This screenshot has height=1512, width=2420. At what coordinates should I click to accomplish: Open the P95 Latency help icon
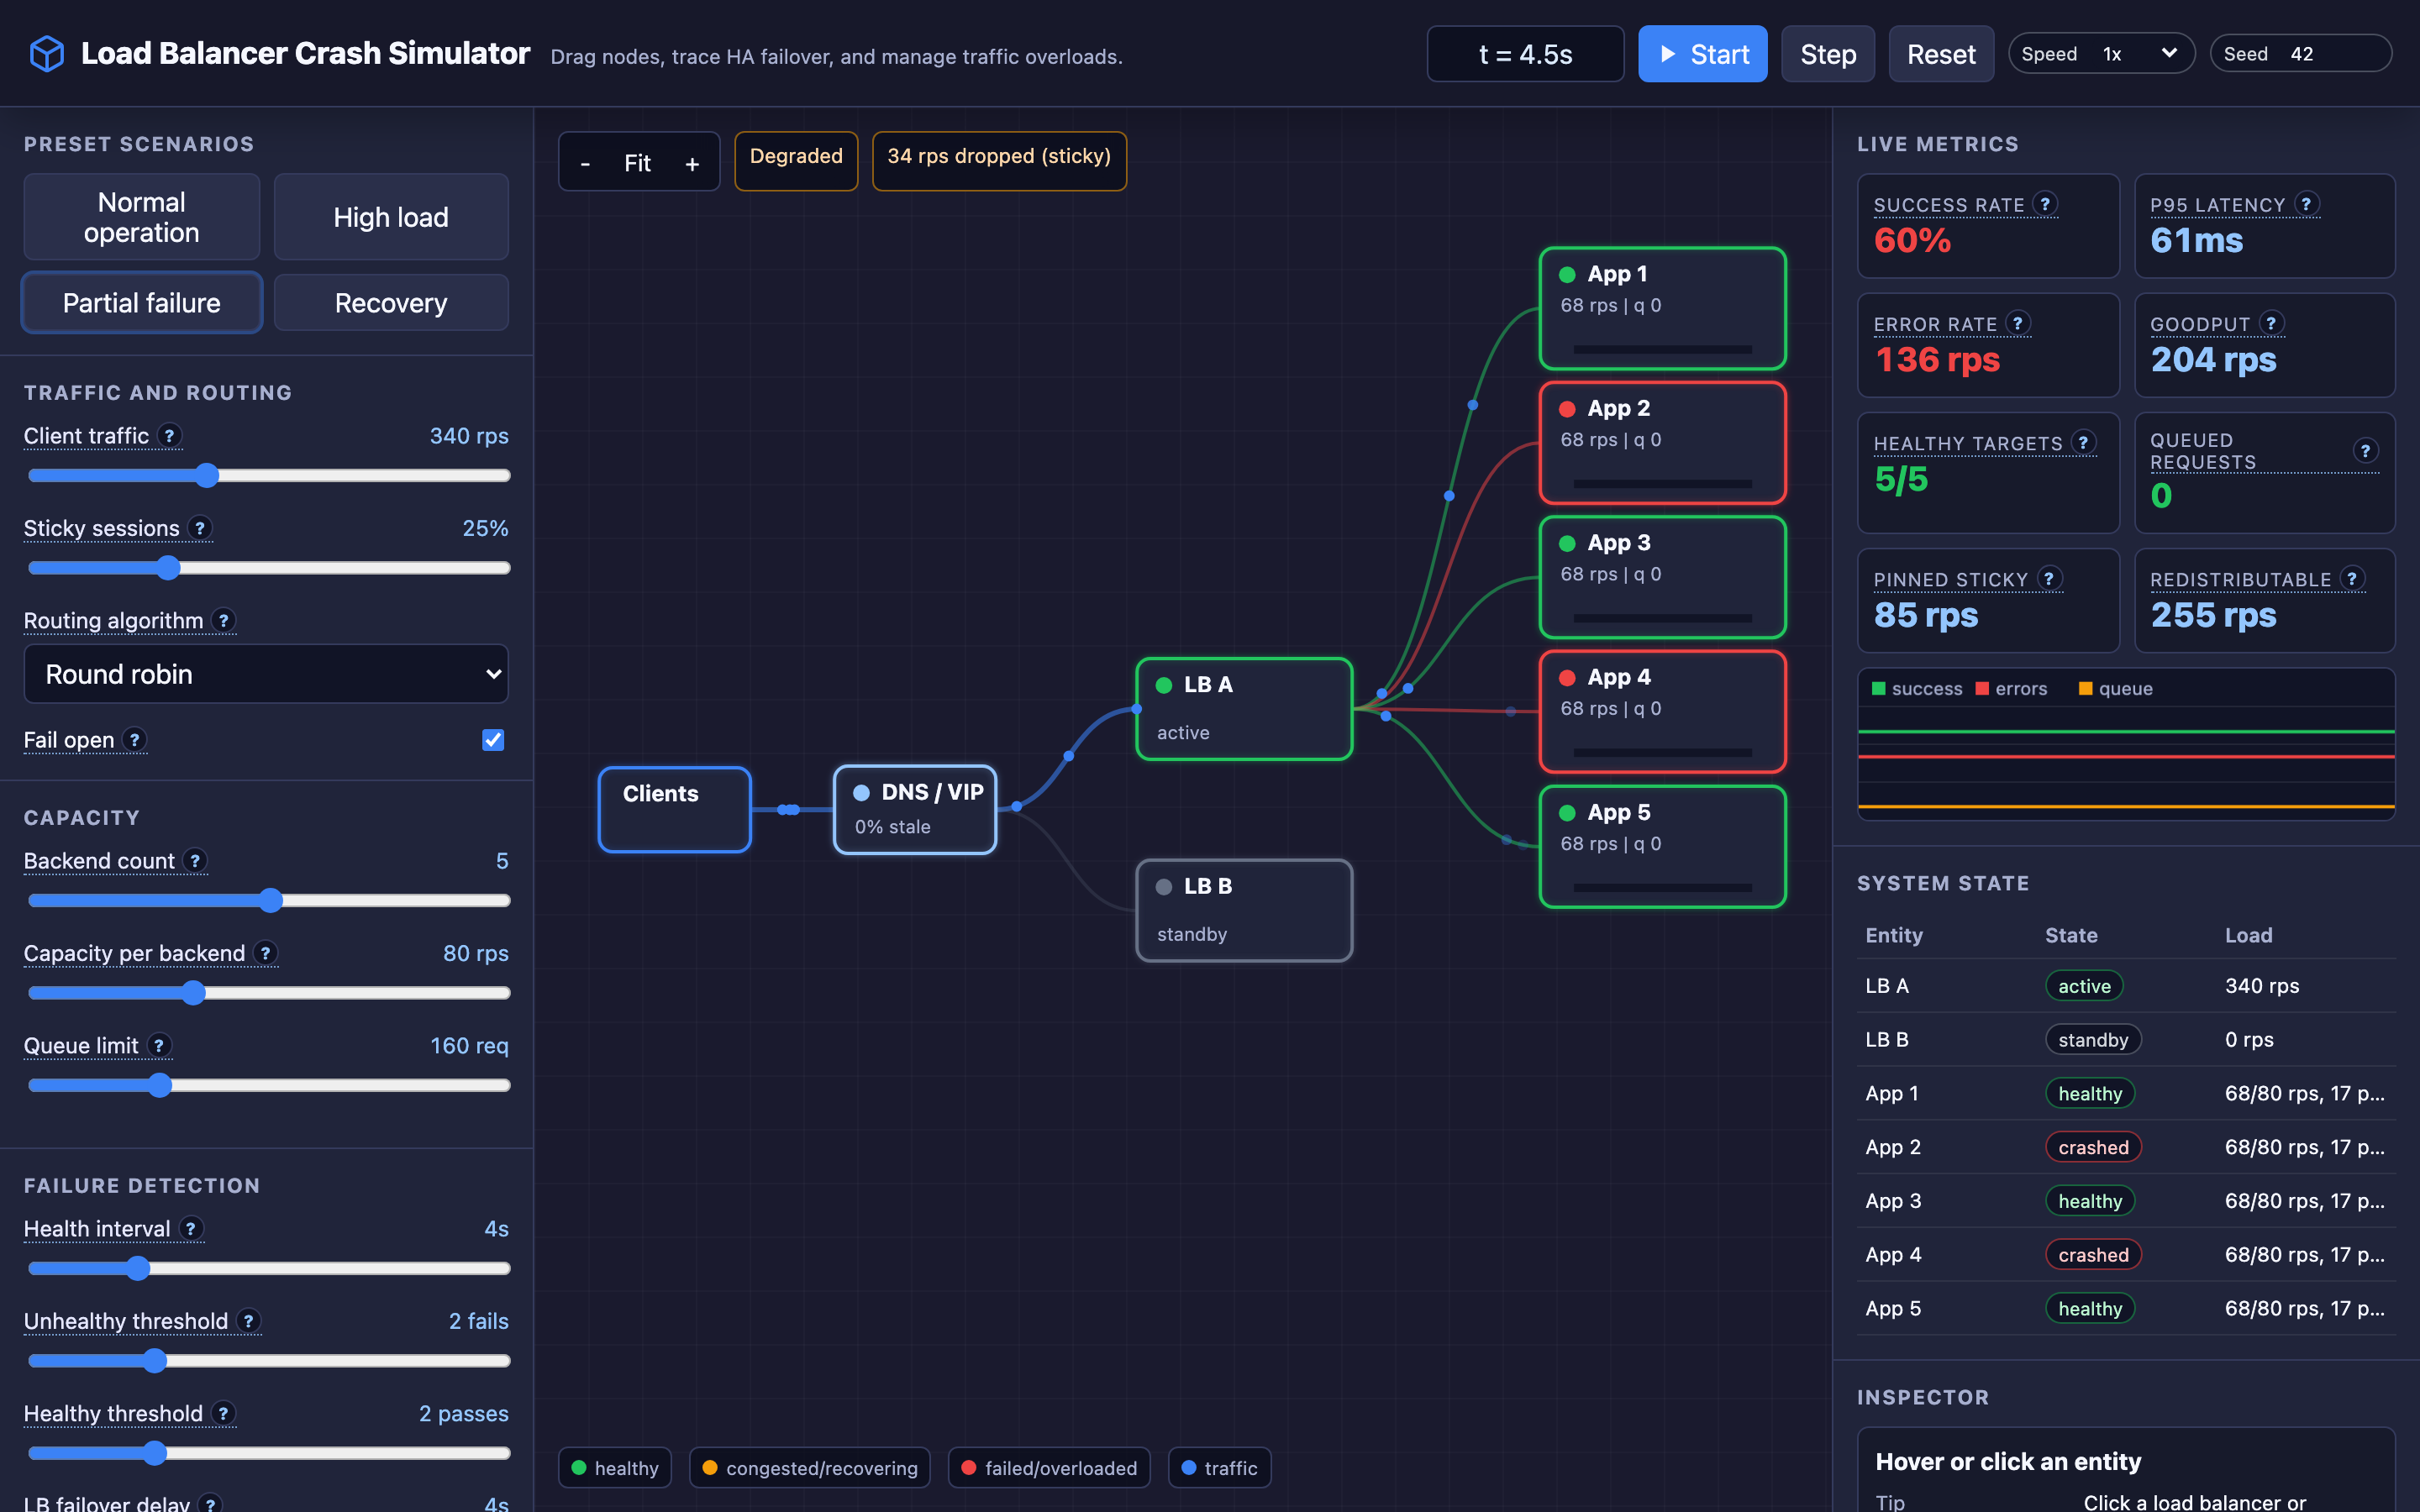[x=2307, y=204]
